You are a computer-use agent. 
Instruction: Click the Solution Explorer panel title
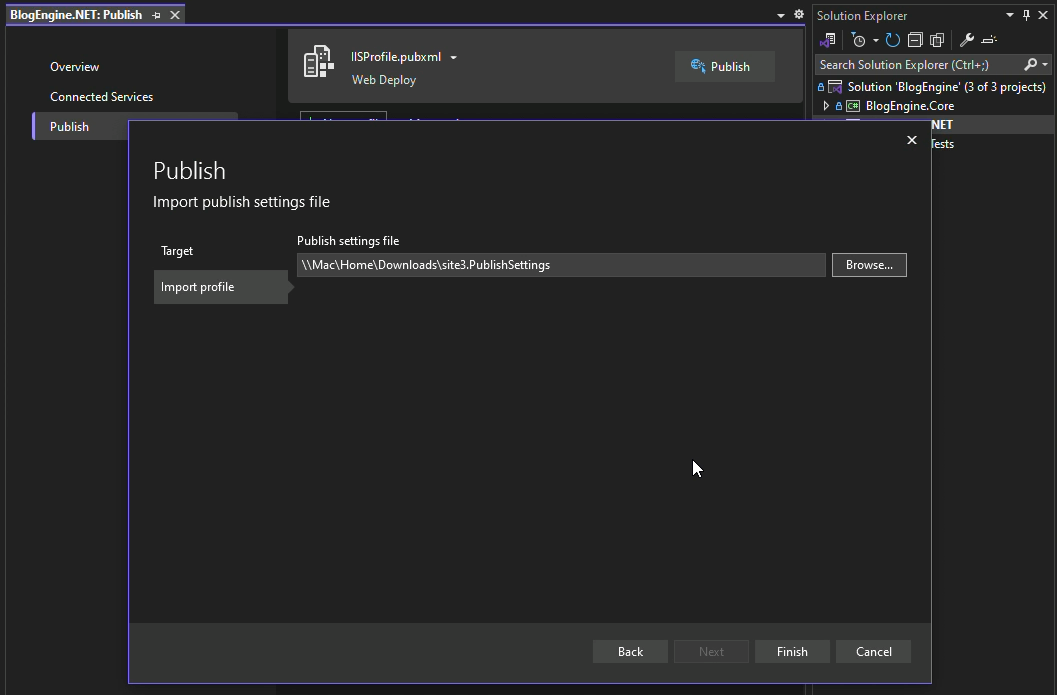tap(862, 16)
